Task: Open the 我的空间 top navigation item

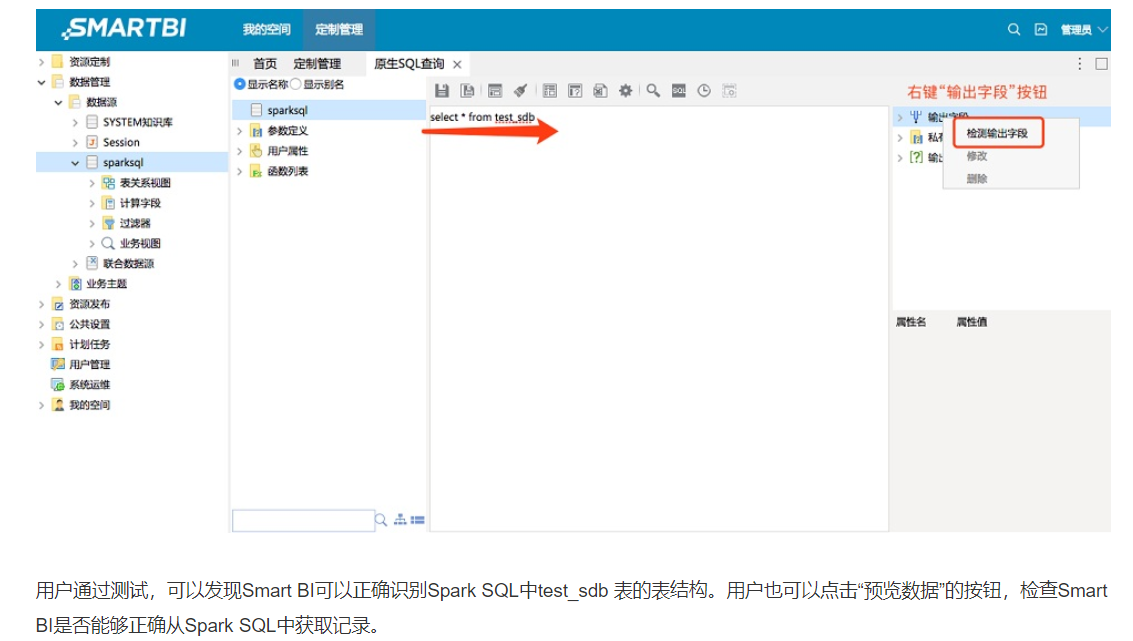Action: click(x=267, y=30)
